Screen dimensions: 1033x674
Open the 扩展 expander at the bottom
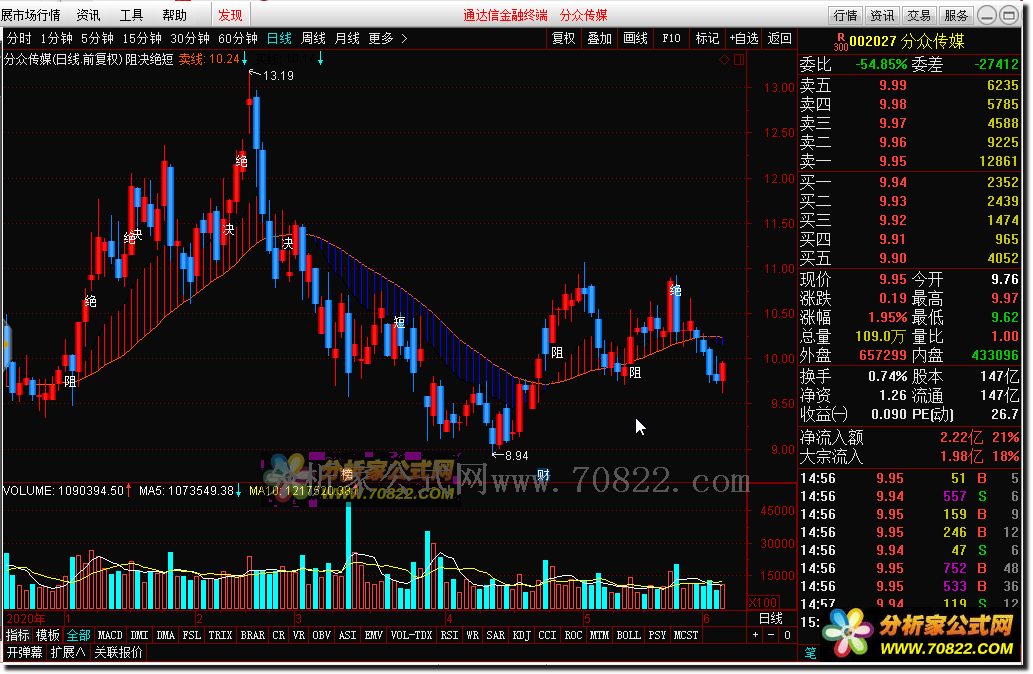coord(68,652)
